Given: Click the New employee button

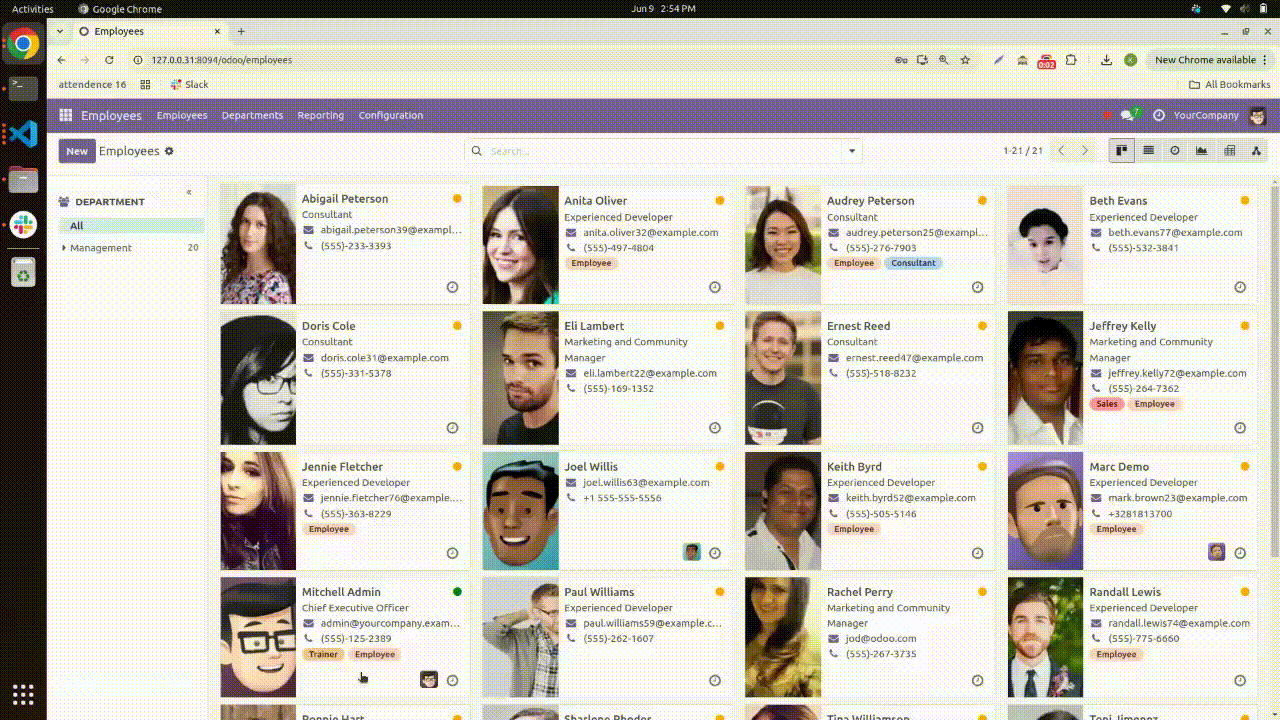Looking at the screenshot, I should (x=77, y=151).
